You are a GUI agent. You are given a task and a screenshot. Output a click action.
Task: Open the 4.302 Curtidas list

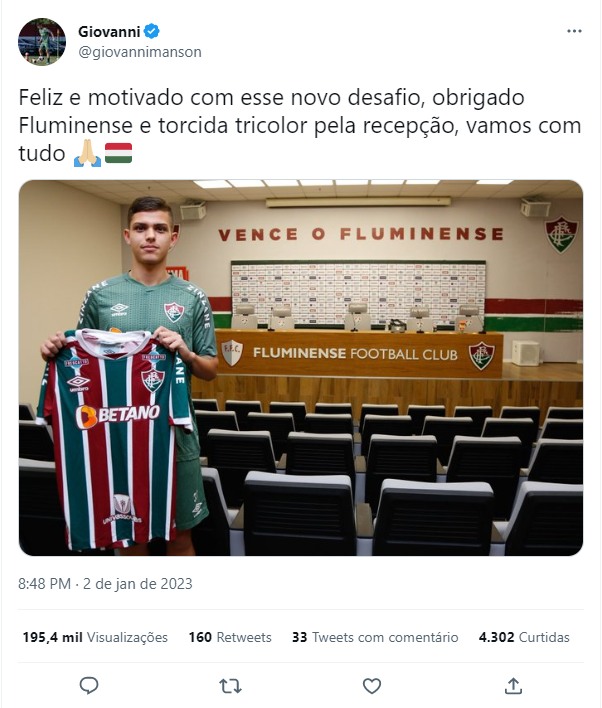[x=524, y=637]
